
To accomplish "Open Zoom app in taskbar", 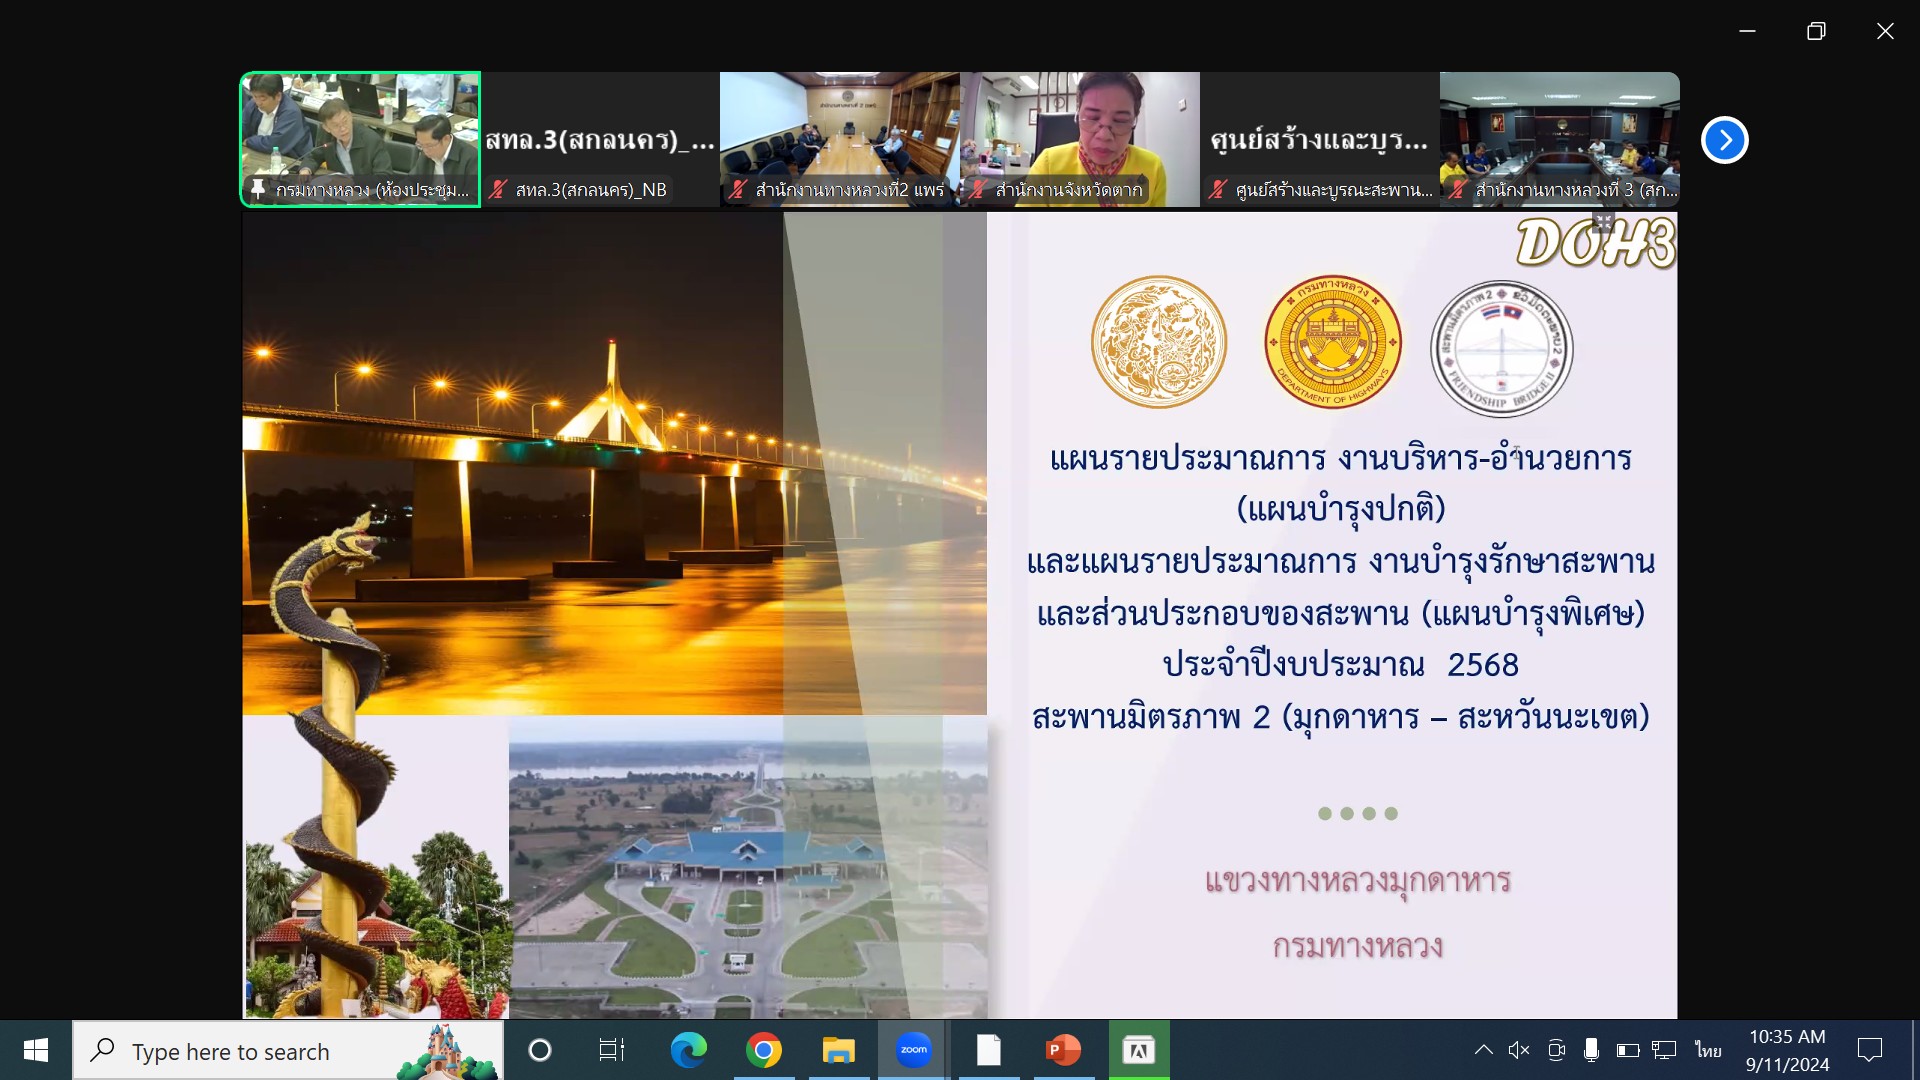I will tap(913, 1050).
